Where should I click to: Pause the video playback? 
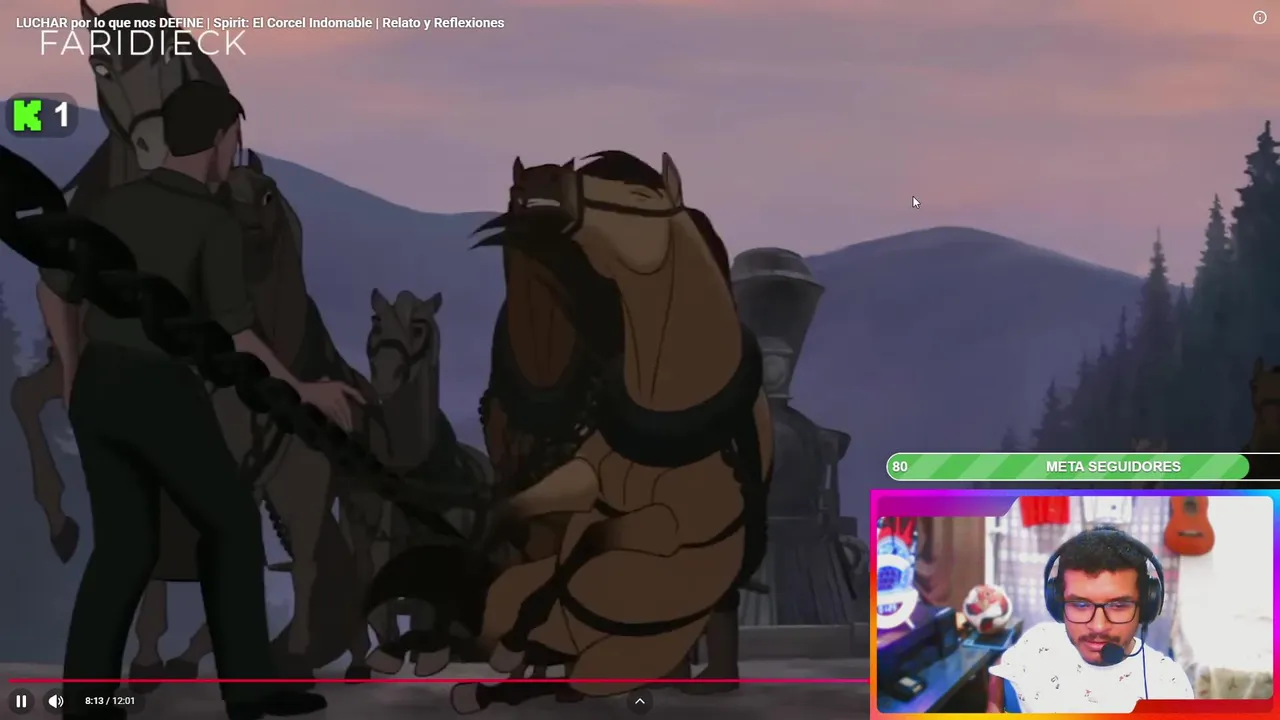(x=21, y=701)
